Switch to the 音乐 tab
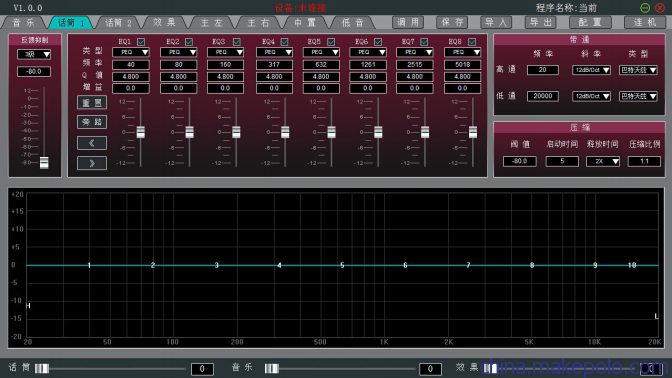 (24, 23)
